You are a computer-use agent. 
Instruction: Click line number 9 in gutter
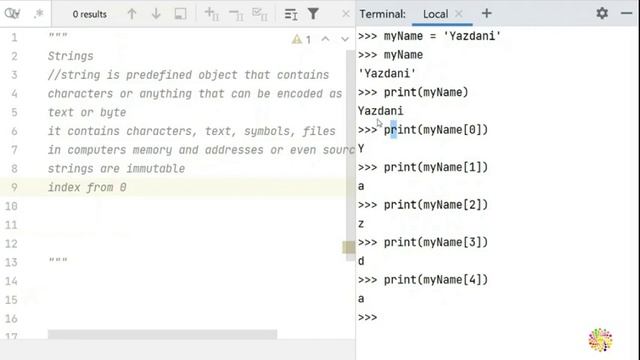pos(14,187)
